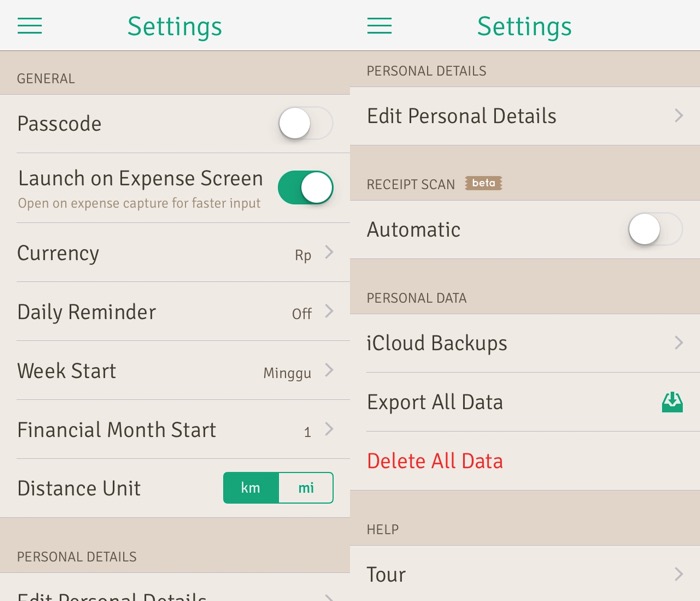
Task: Tap the Export All Data download icon
Action: [x=672, y=402]
